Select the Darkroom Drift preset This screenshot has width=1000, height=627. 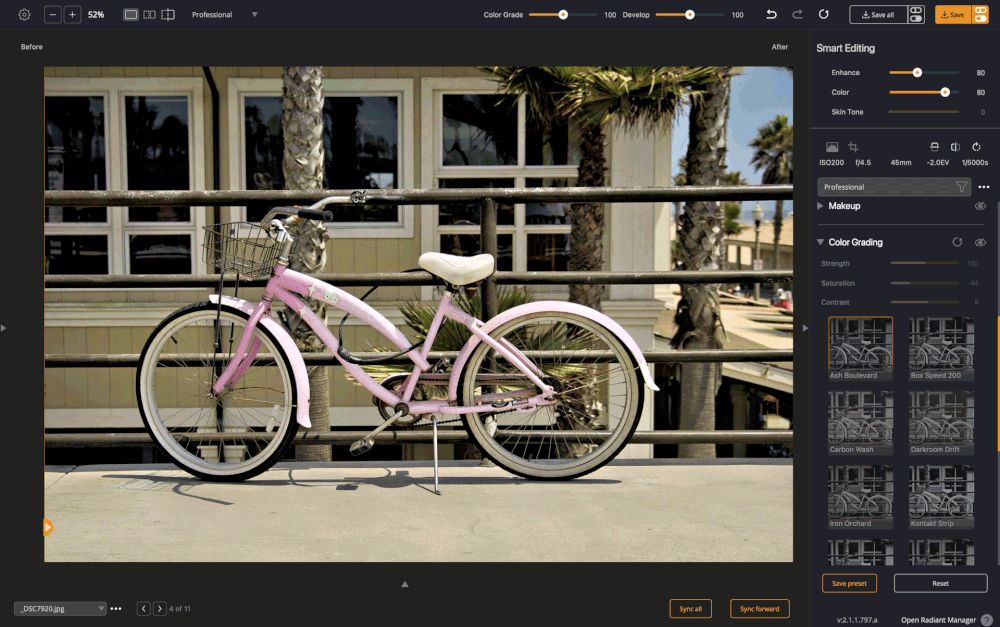[941, 423]
